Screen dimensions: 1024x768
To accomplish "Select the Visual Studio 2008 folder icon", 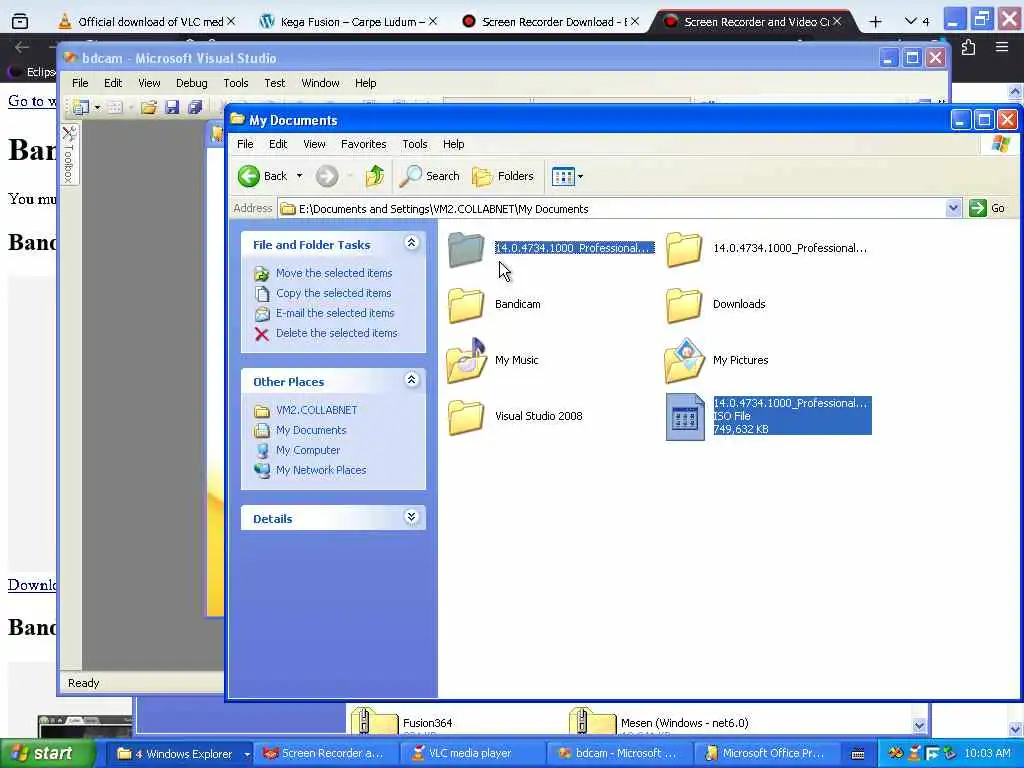I will (x=466, y=417).
